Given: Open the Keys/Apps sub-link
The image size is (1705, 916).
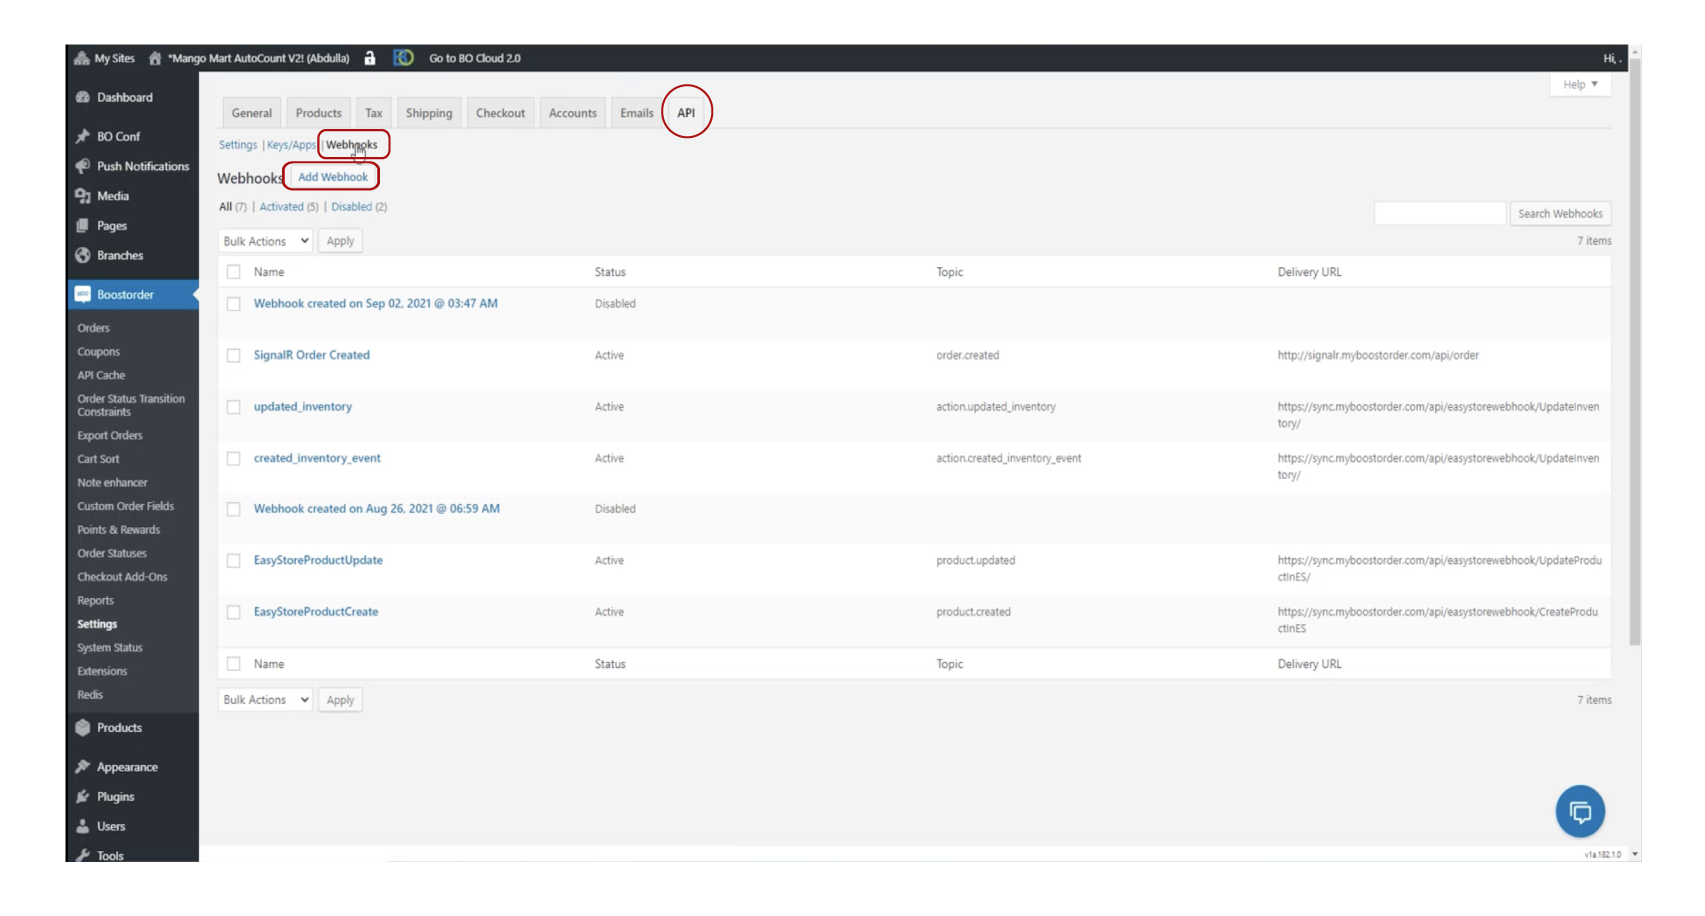Looking at the screenshot, I should [x=291, y=145].
